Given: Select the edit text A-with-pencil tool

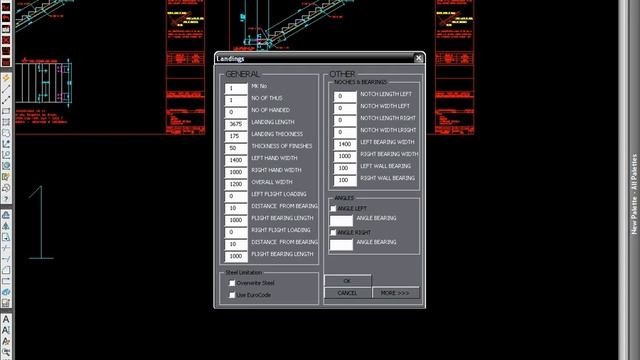Looking at the screenshot, I should click(6, 341).
